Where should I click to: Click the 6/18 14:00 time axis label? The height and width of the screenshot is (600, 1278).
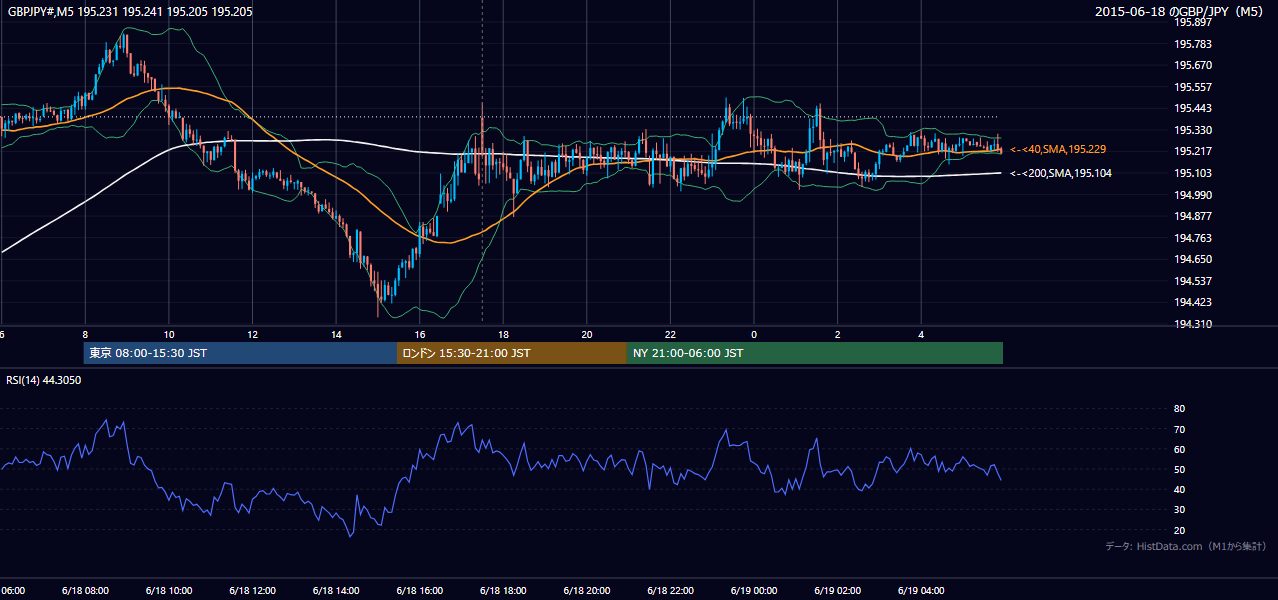(335, 590)
